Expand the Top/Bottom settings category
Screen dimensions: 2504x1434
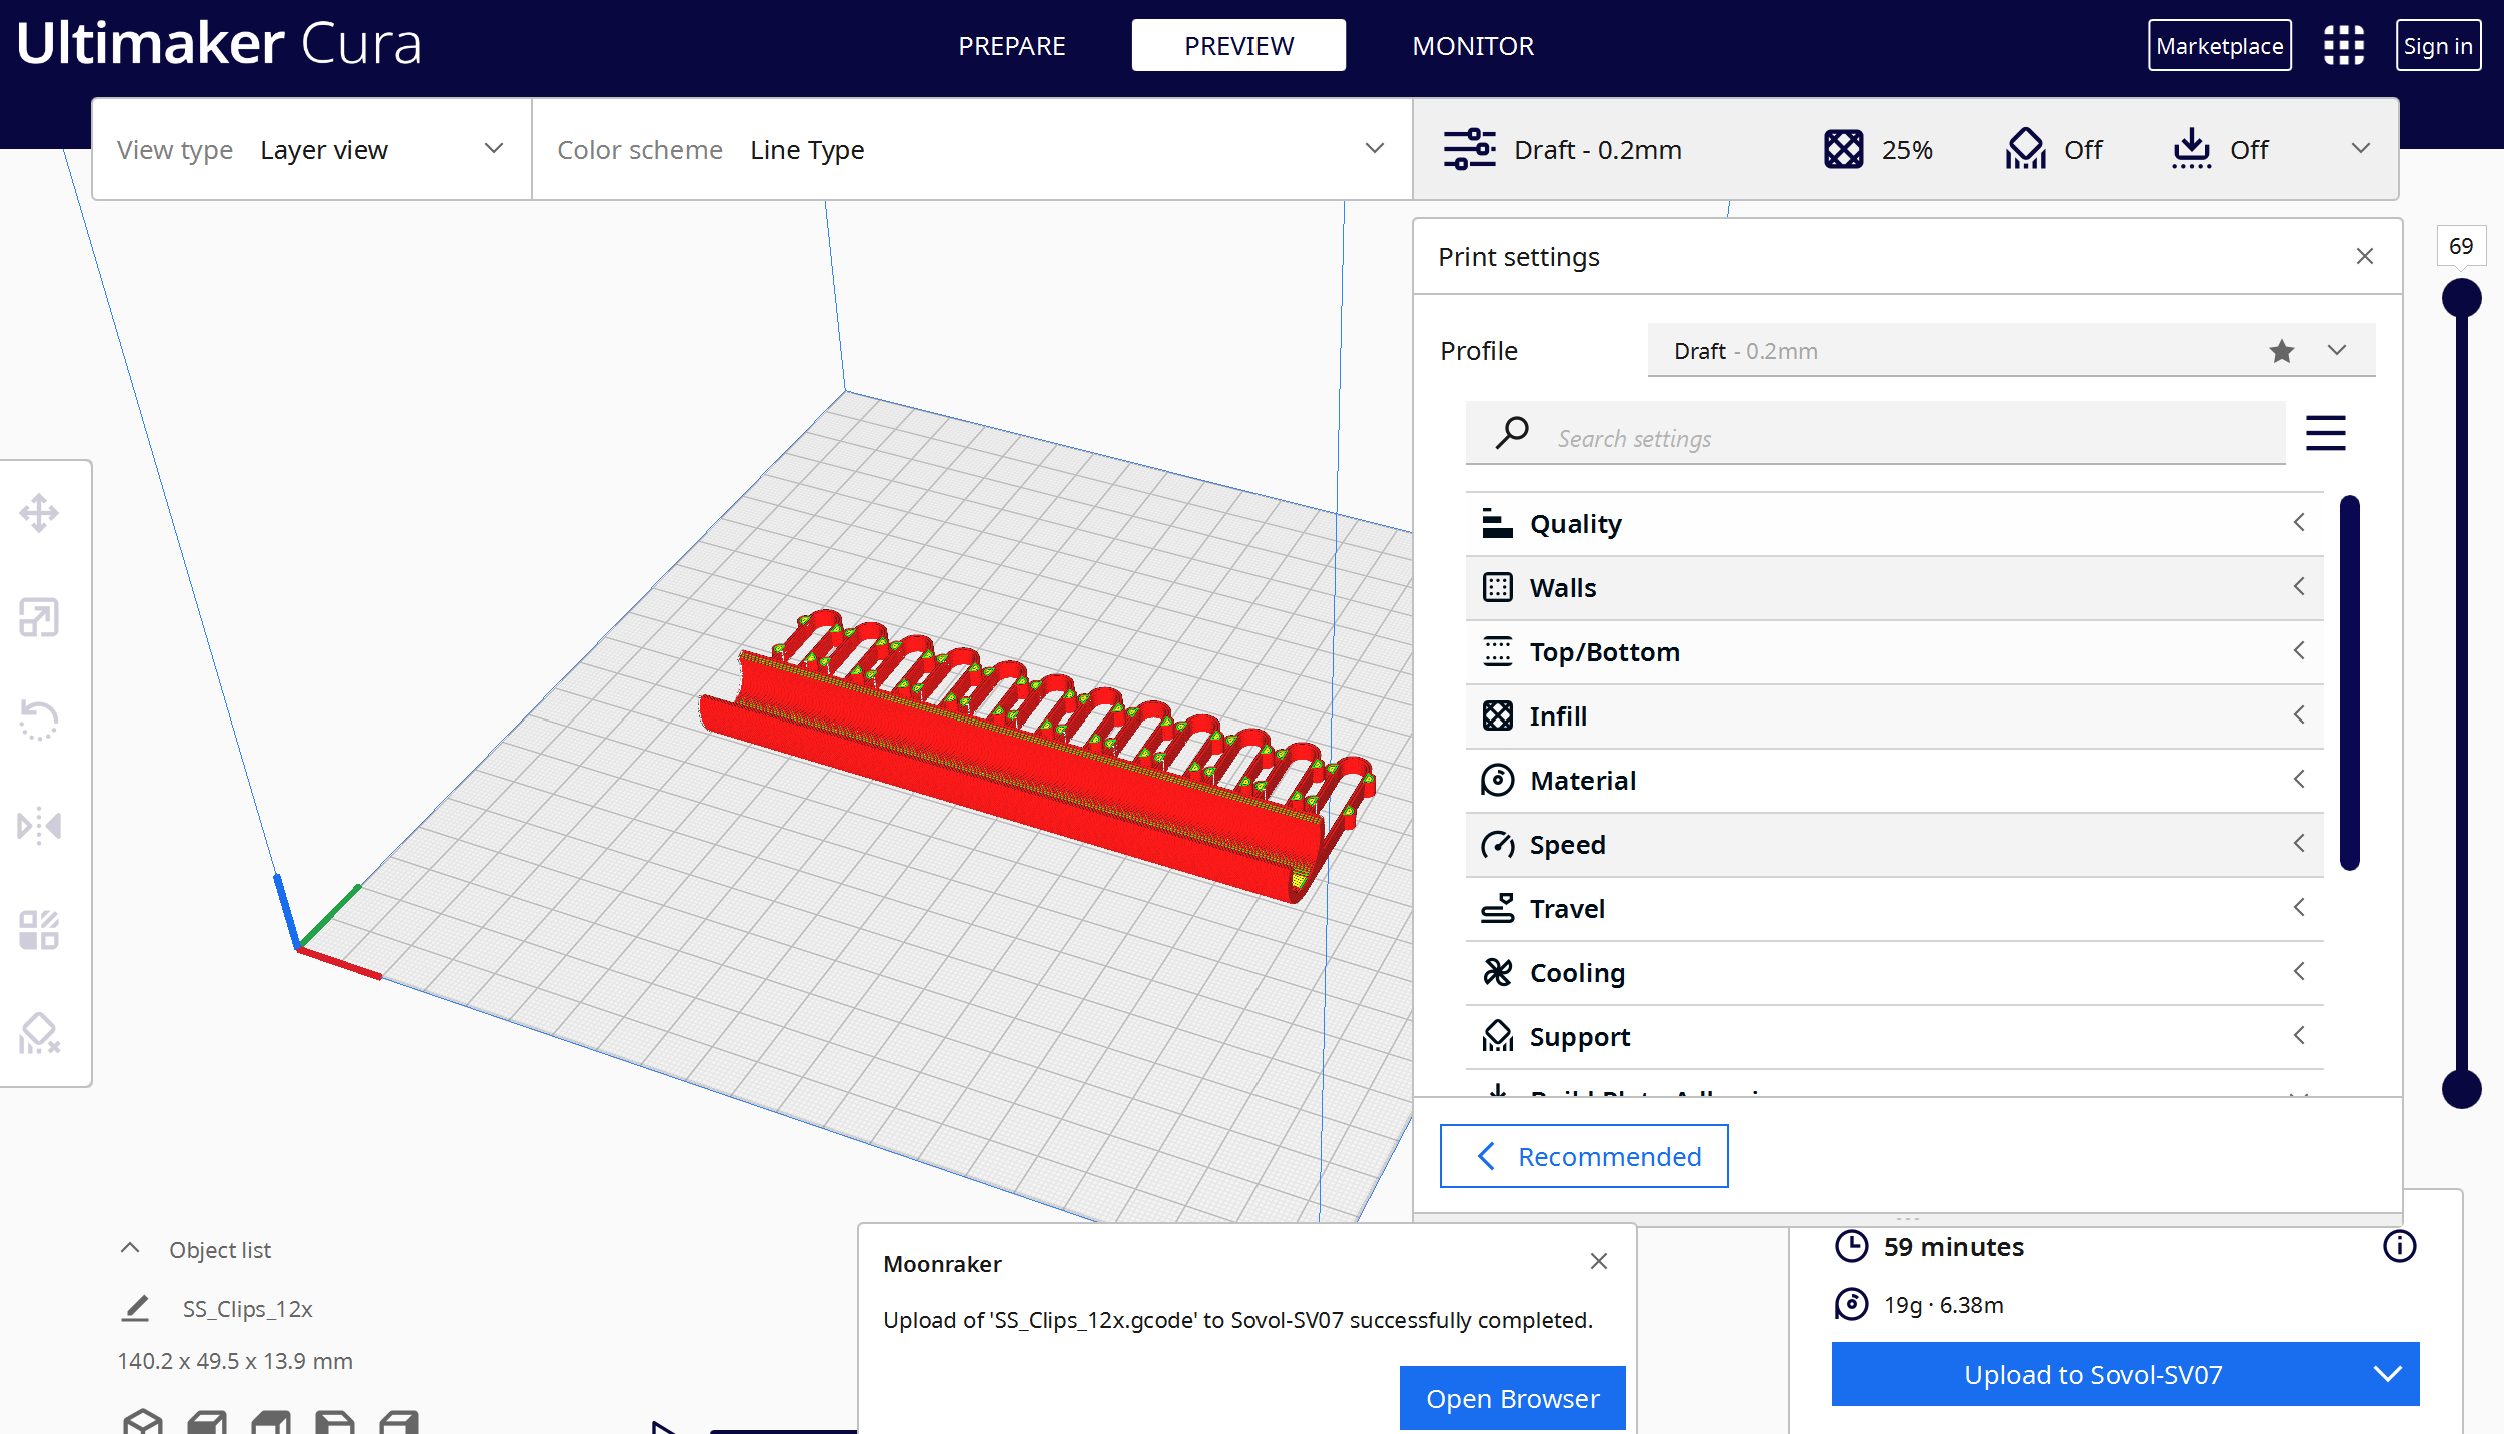[1894, 652]
